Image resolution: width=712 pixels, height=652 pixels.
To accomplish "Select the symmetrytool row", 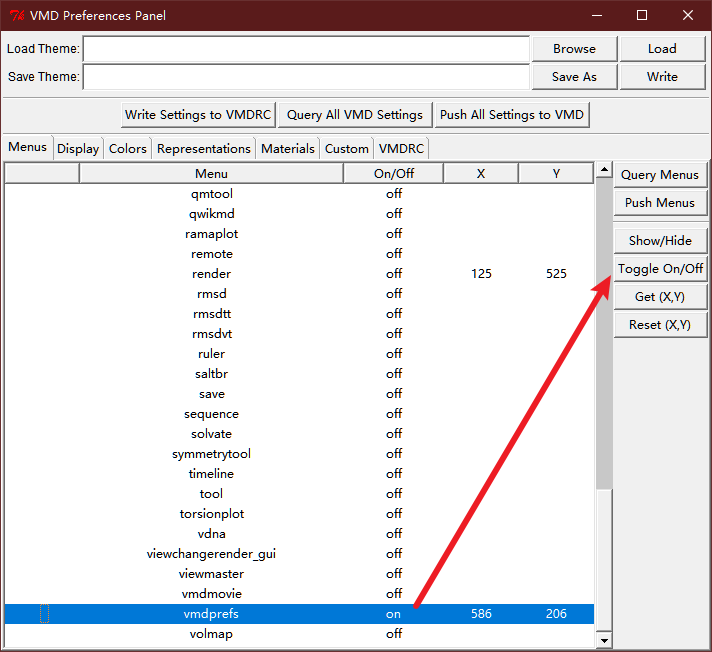I will [x=299, y=454].
